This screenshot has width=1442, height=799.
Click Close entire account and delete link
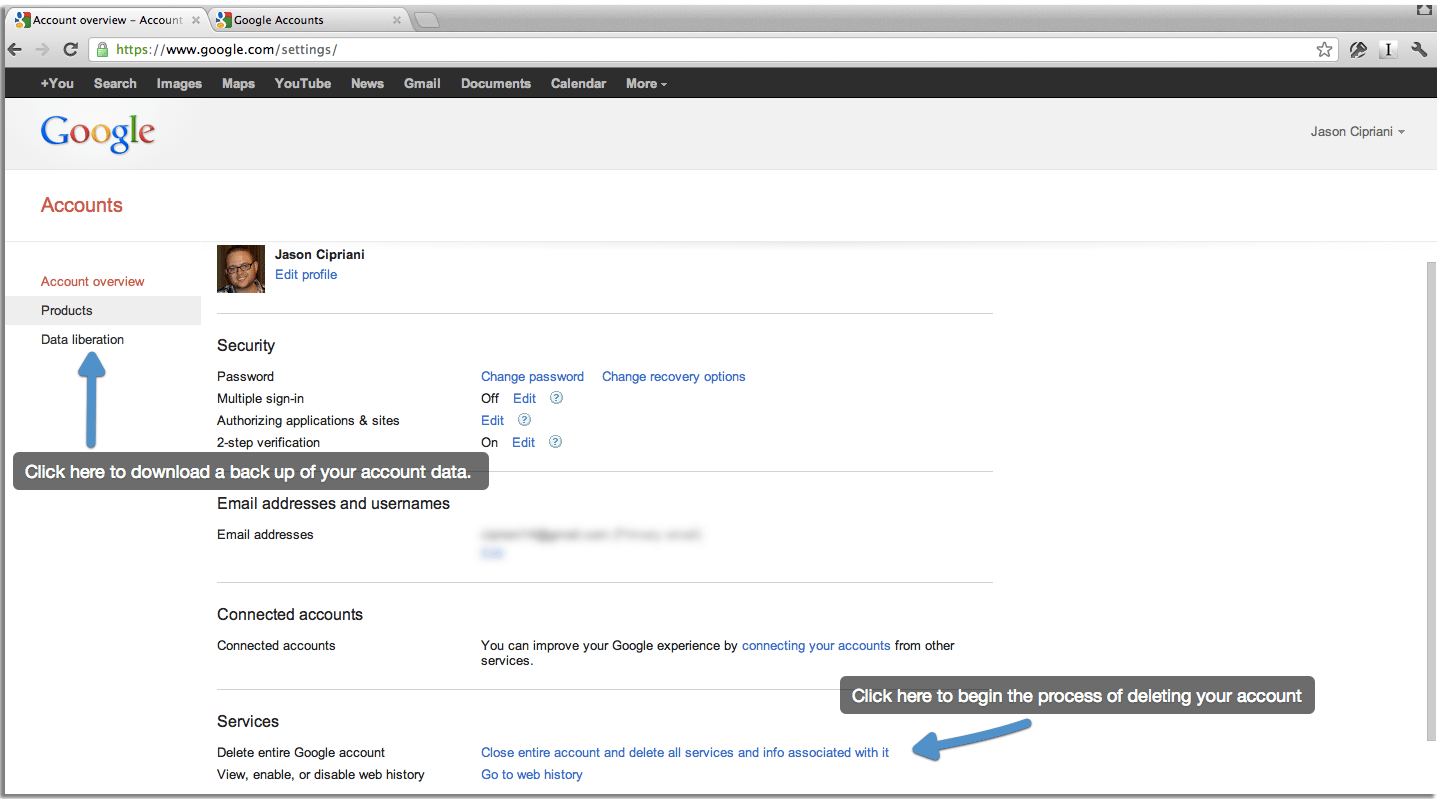pos(684,753)
